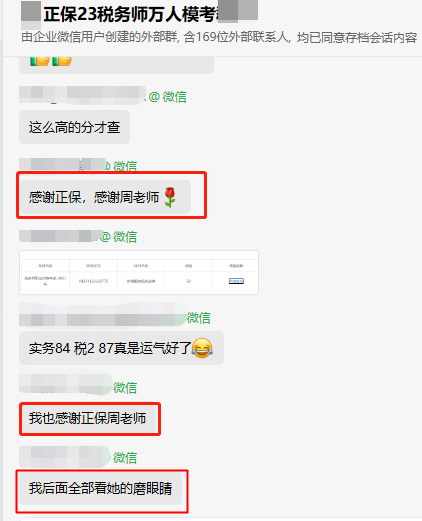422x521 pixels.
Task: Click the 微信 label above 我后面全部看她的磨眼睛
Action: click(125, 458)
